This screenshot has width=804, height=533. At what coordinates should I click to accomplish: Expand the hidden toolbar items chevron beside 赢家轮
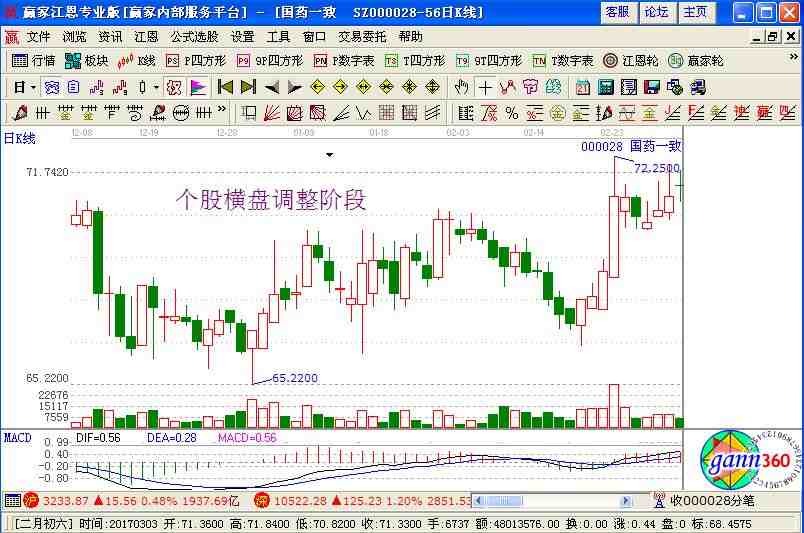[x=793, y=57]
